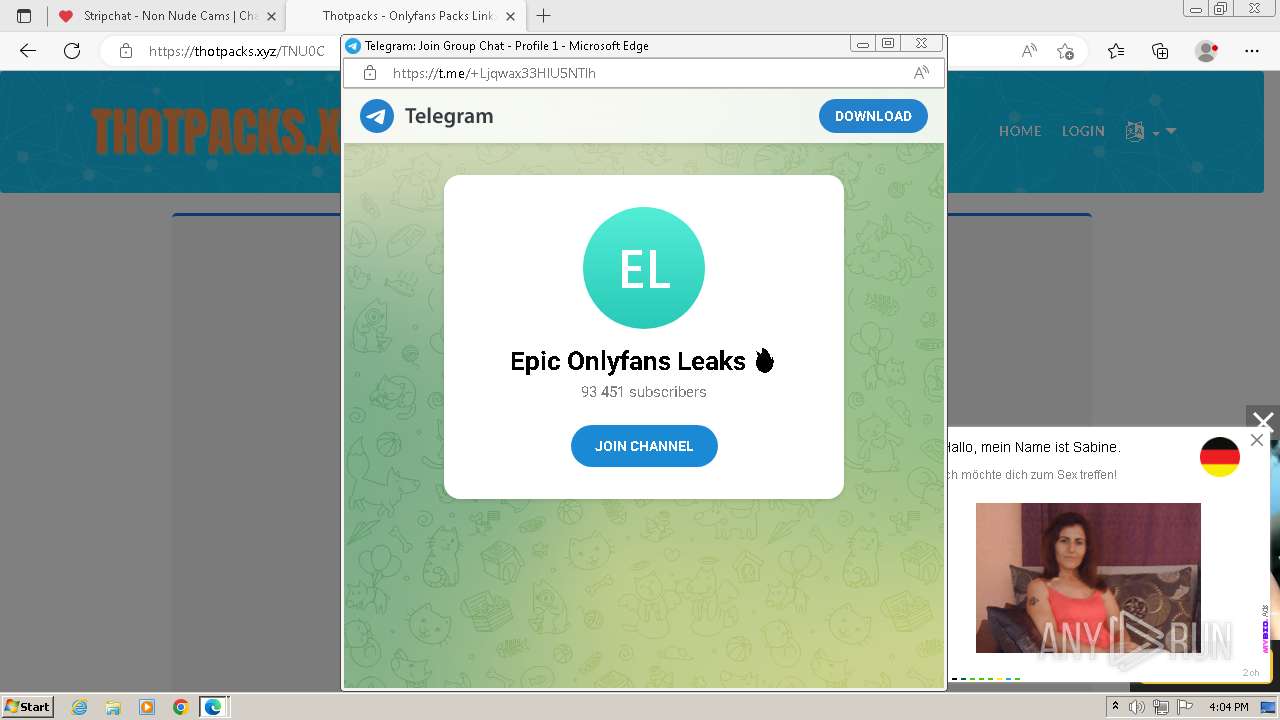Click the Telegram Download button
This screenshot has height=720, width=1280.
click(x=873, y=116)
